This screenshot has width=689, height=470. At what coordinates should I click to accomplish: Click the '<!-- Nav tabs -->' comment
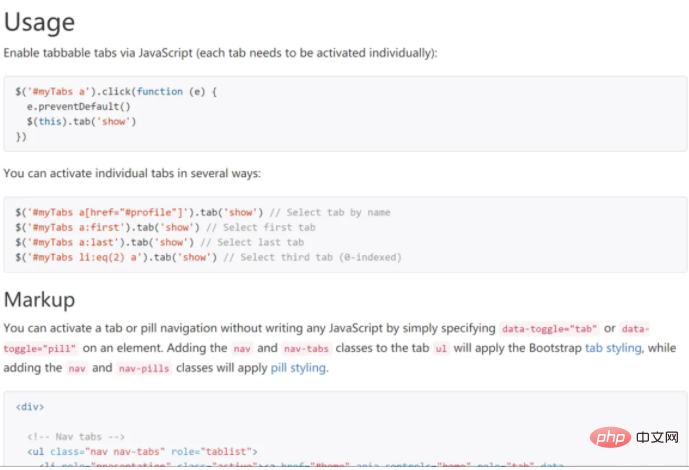click(x=76, y=437)
